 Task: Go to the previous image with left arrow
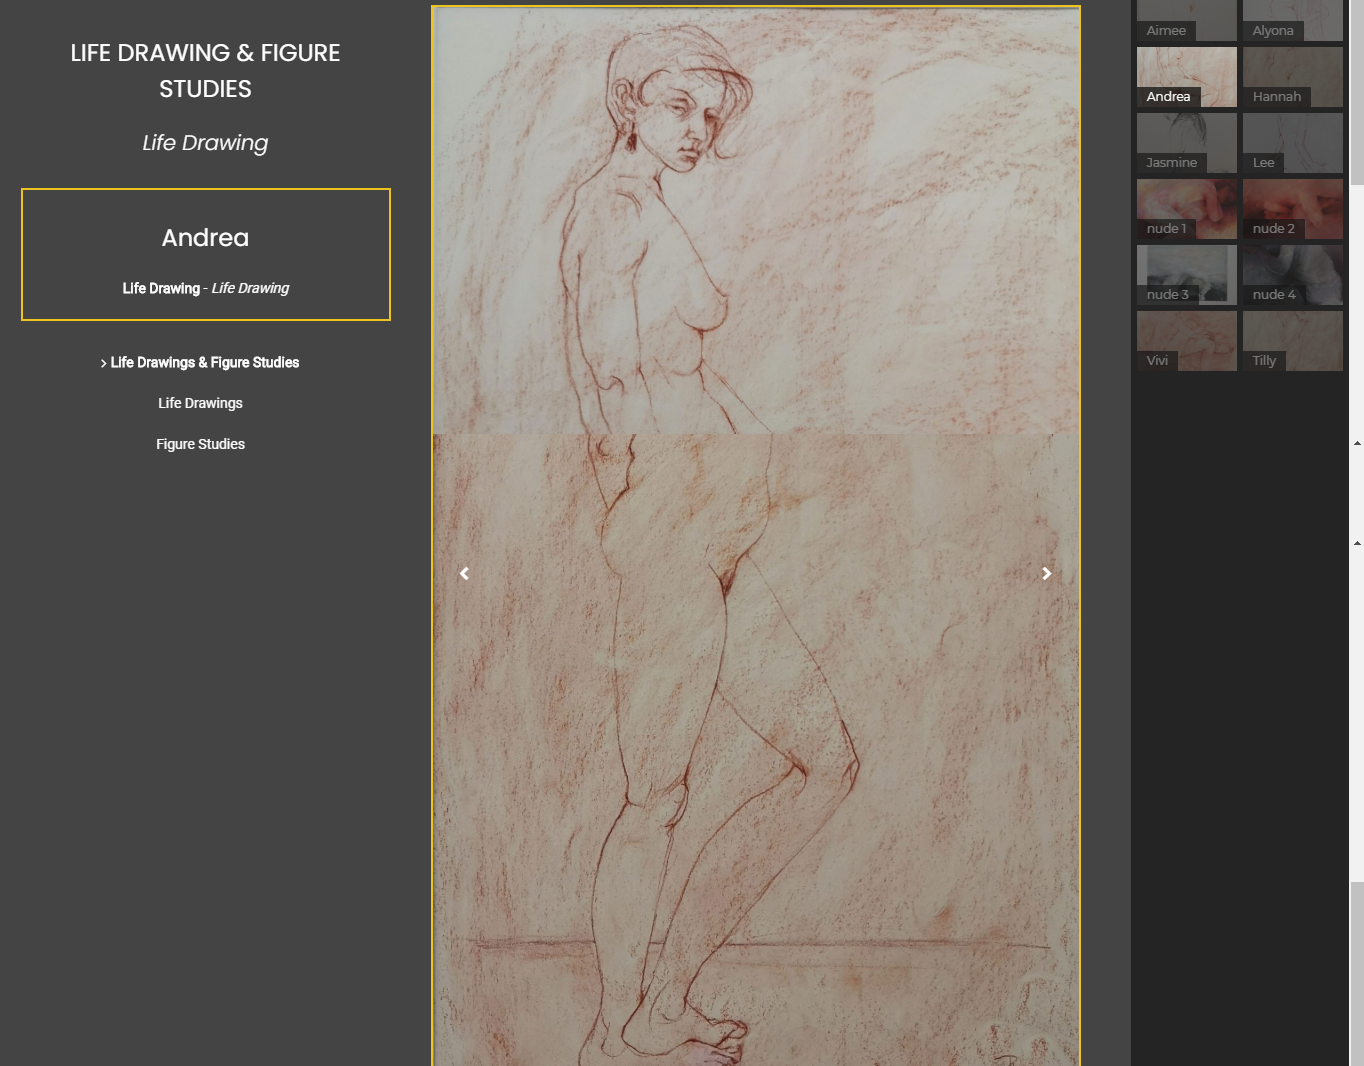tap(464, 573)
